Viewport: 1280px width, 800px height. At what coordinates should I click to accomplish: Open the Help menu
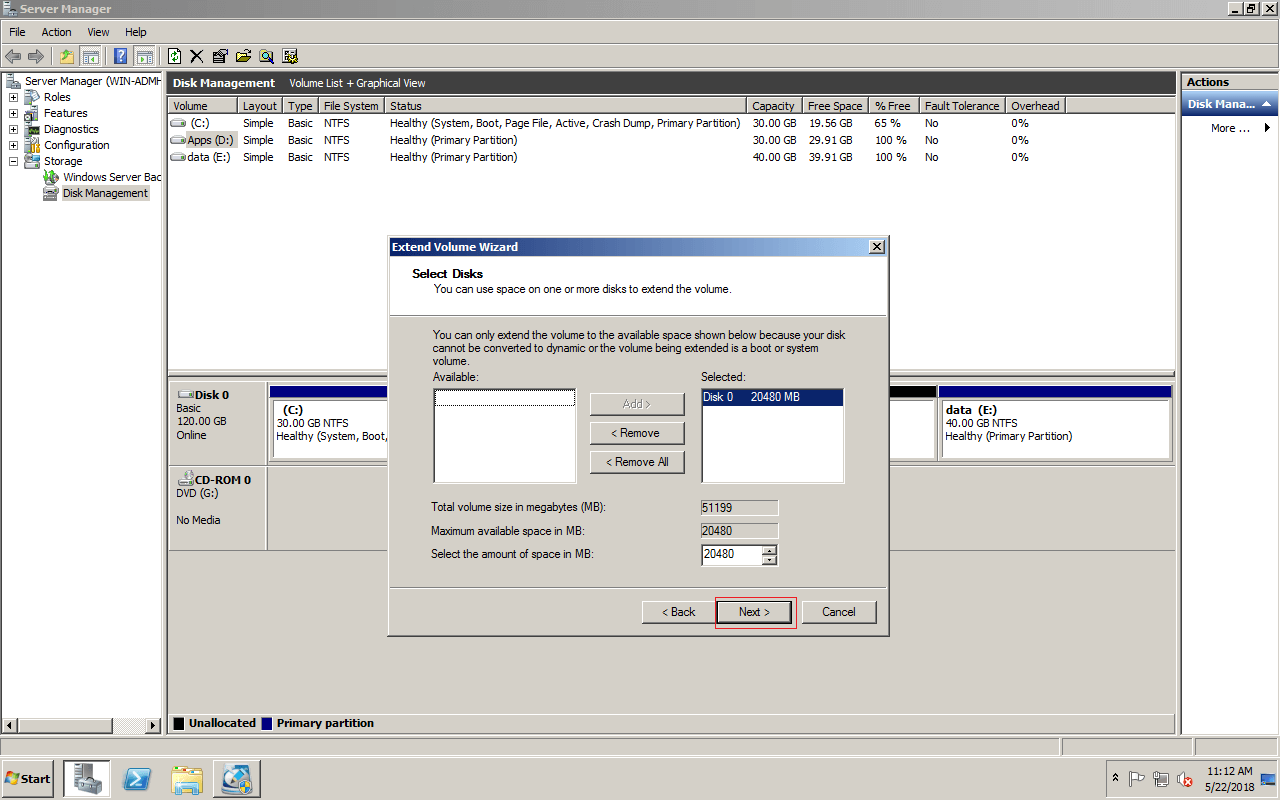pos(136,32)
